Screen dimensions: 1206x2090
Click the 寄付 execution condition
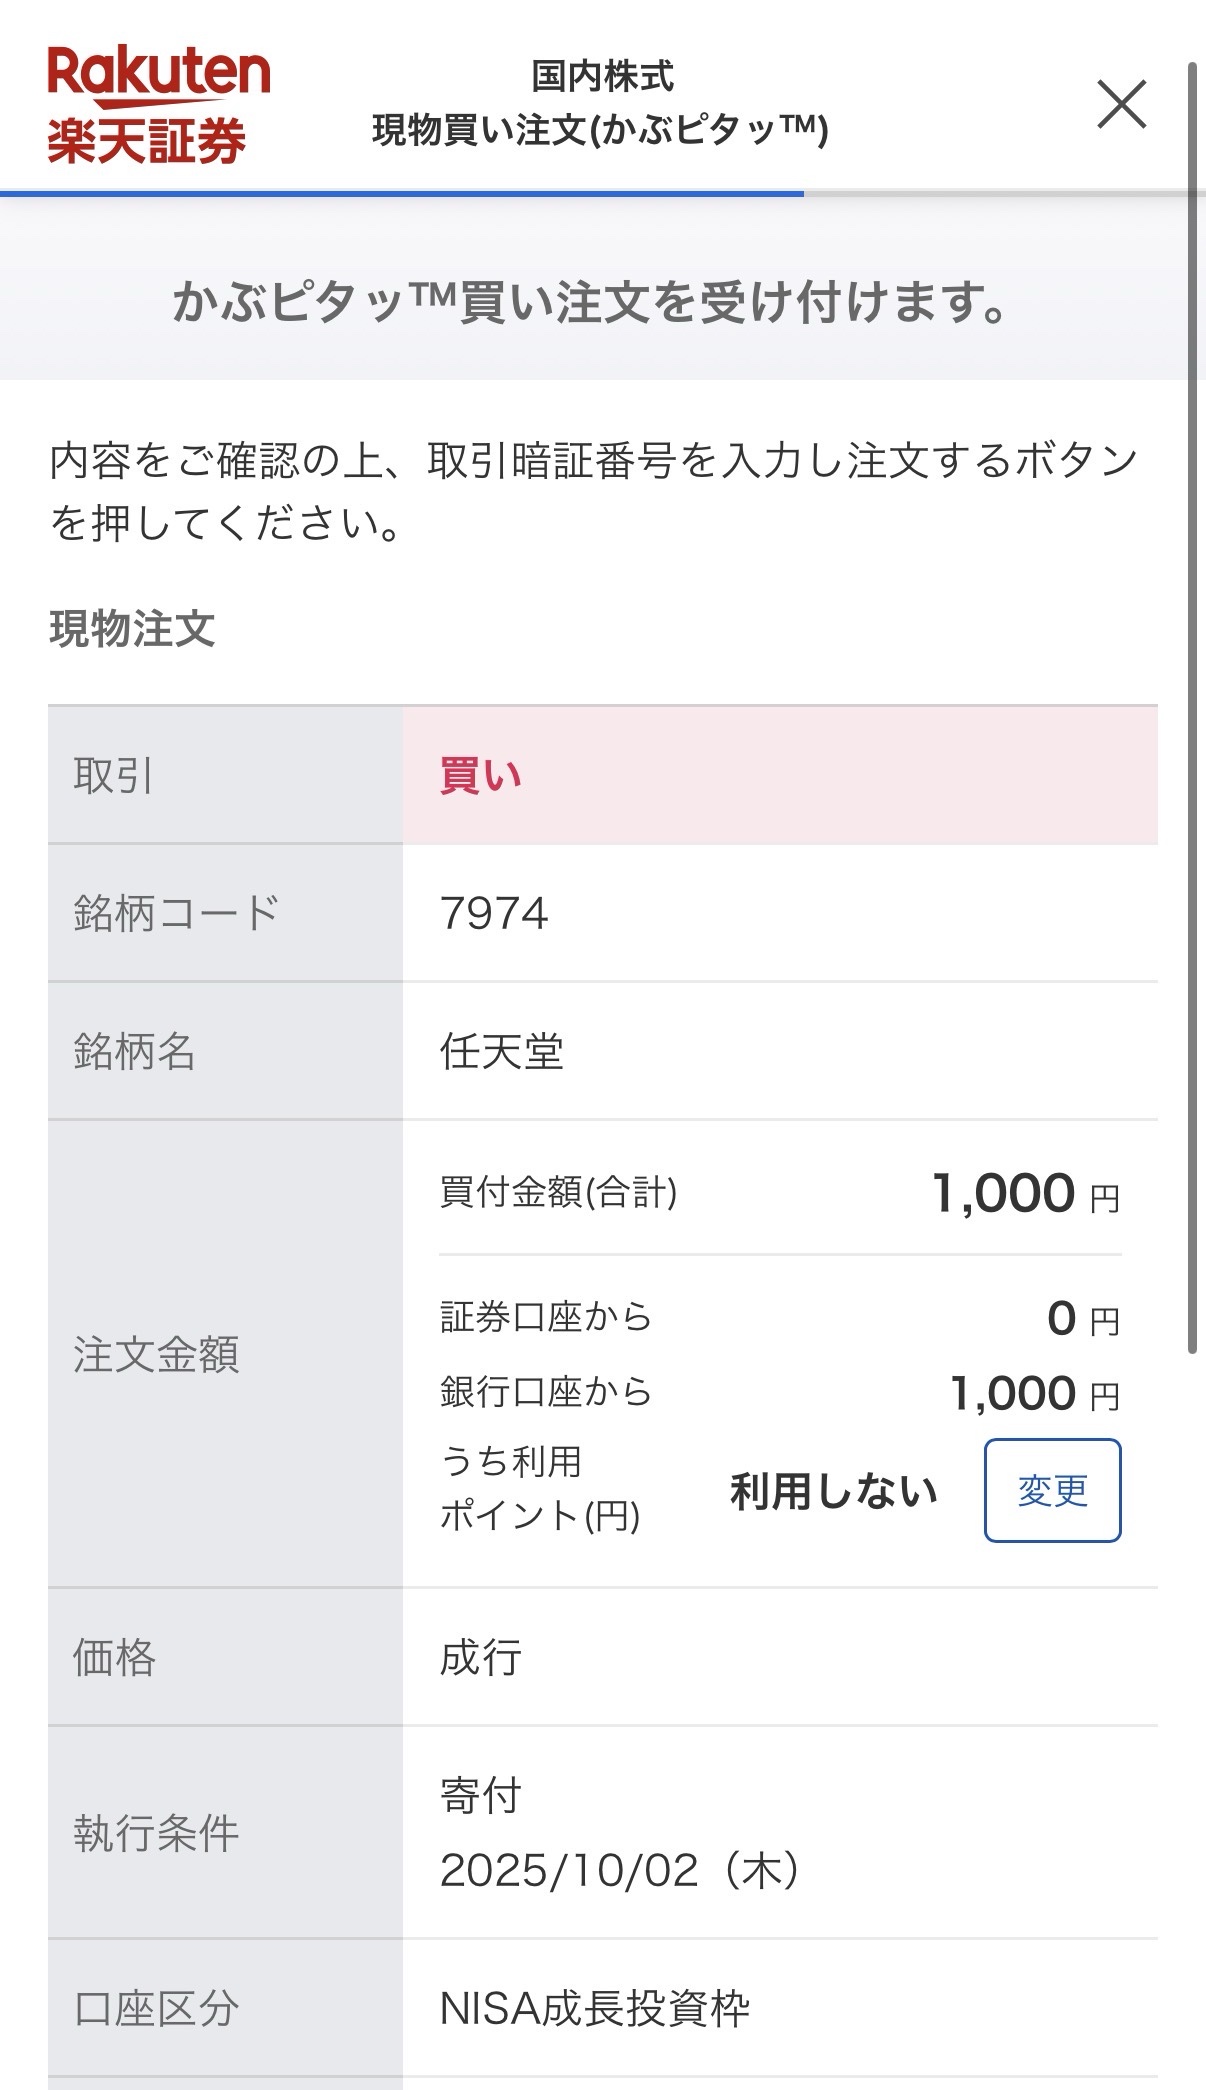click(481, 1796)
